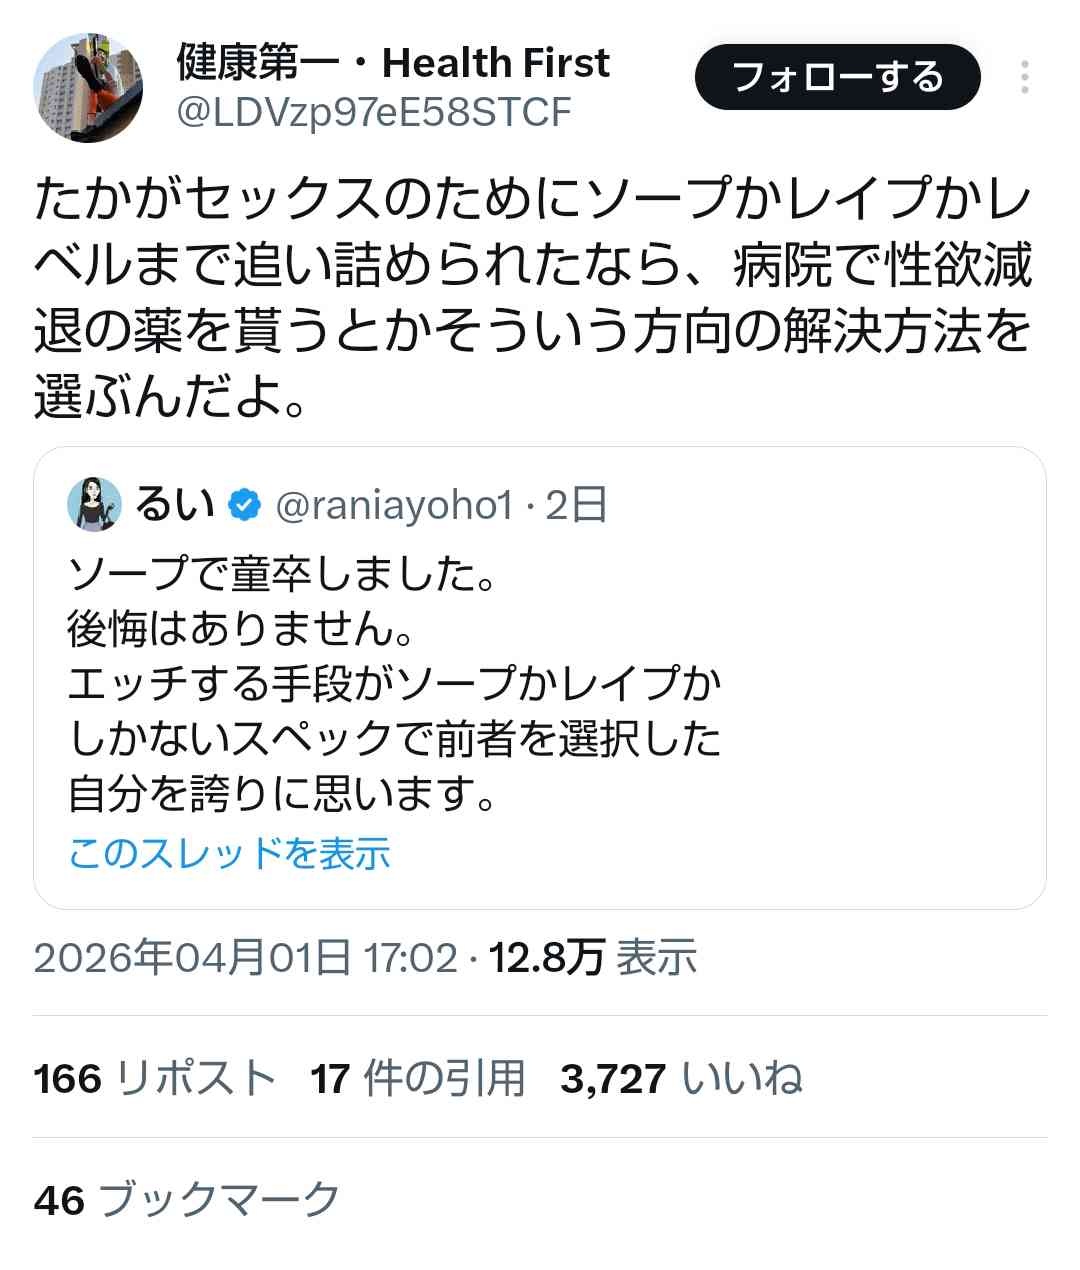The width and height of the screenshot is (1080, 1270).
Task: Click the 健康第一・Health First display name
Action: point(393,62)
